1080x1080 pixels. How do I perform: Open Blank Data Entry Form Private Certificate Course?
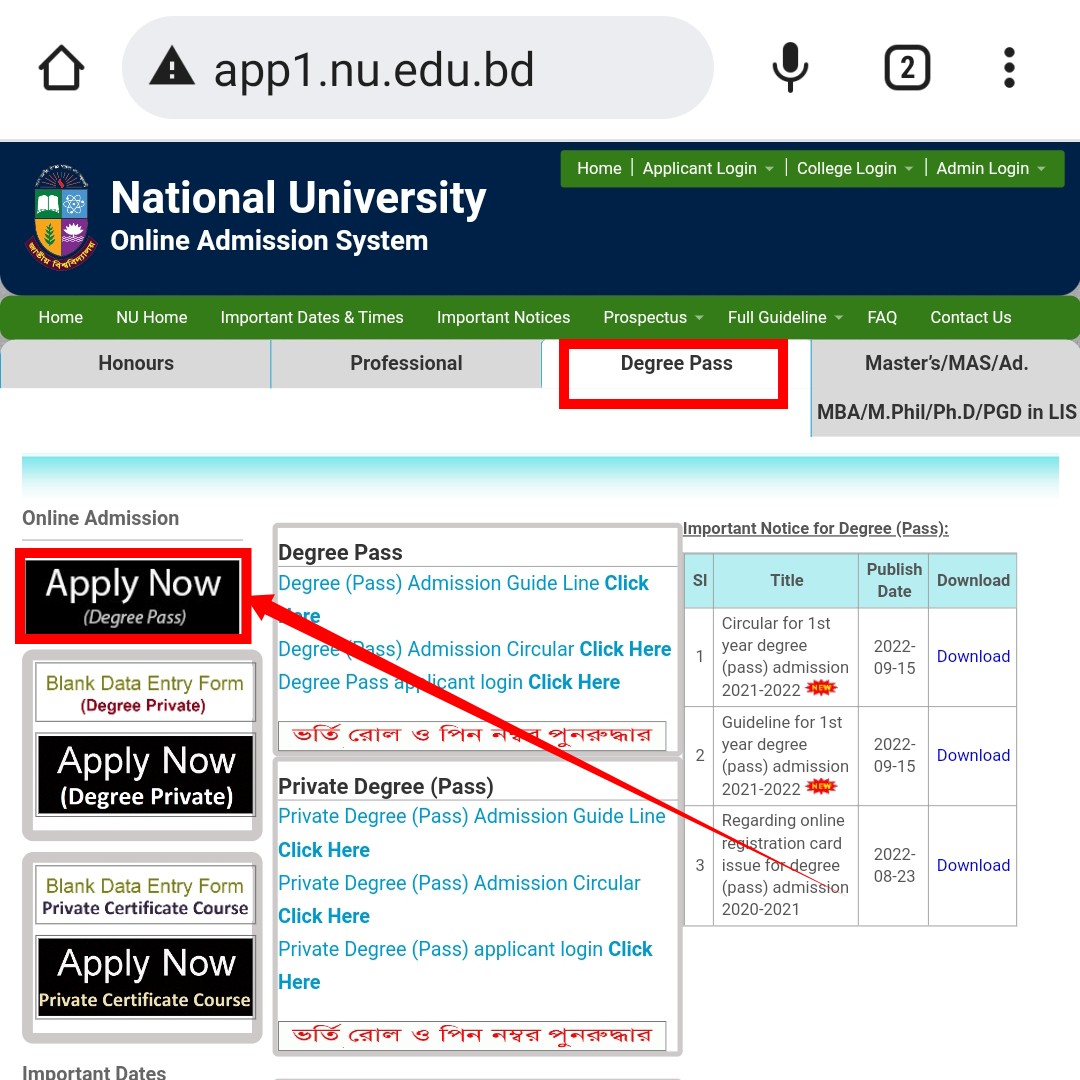click(x=145, y=895)
